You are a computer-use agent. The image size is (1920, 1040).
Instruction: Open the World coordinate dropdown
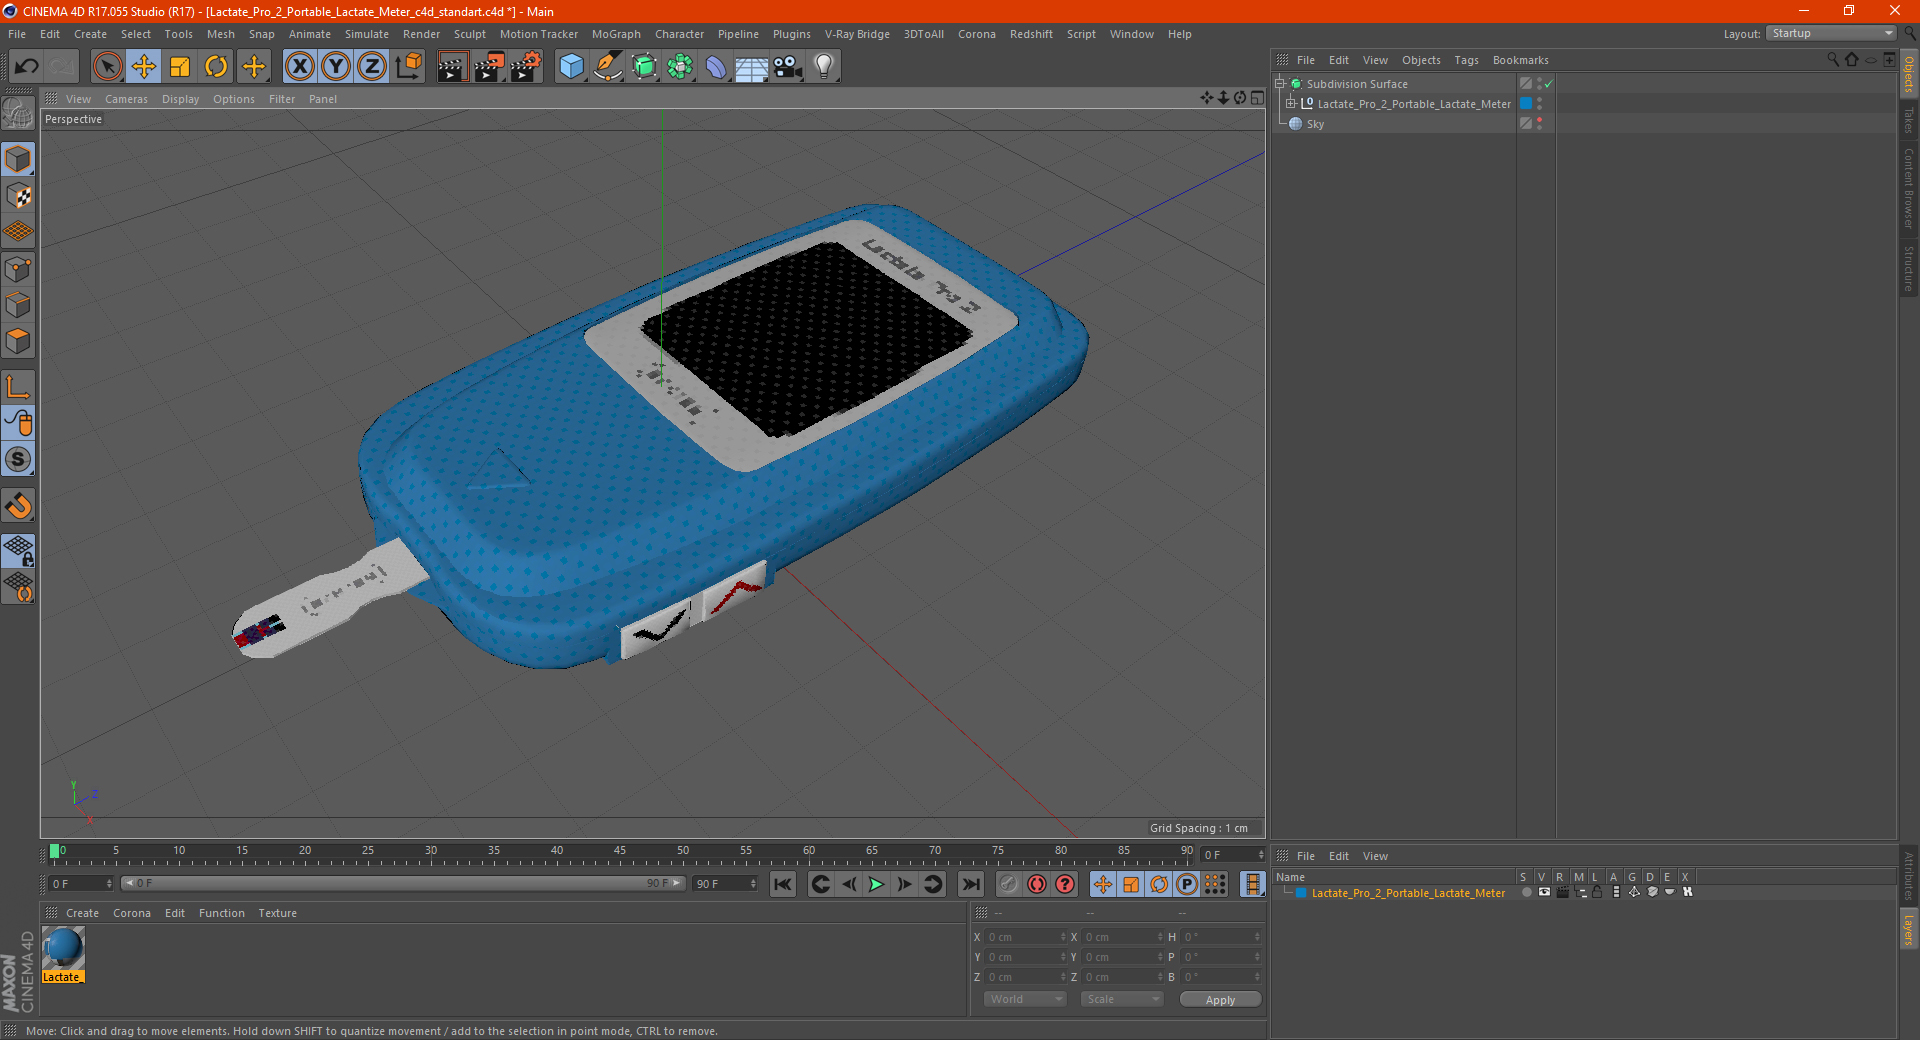pyautogui.click(x=1025, y=999)
